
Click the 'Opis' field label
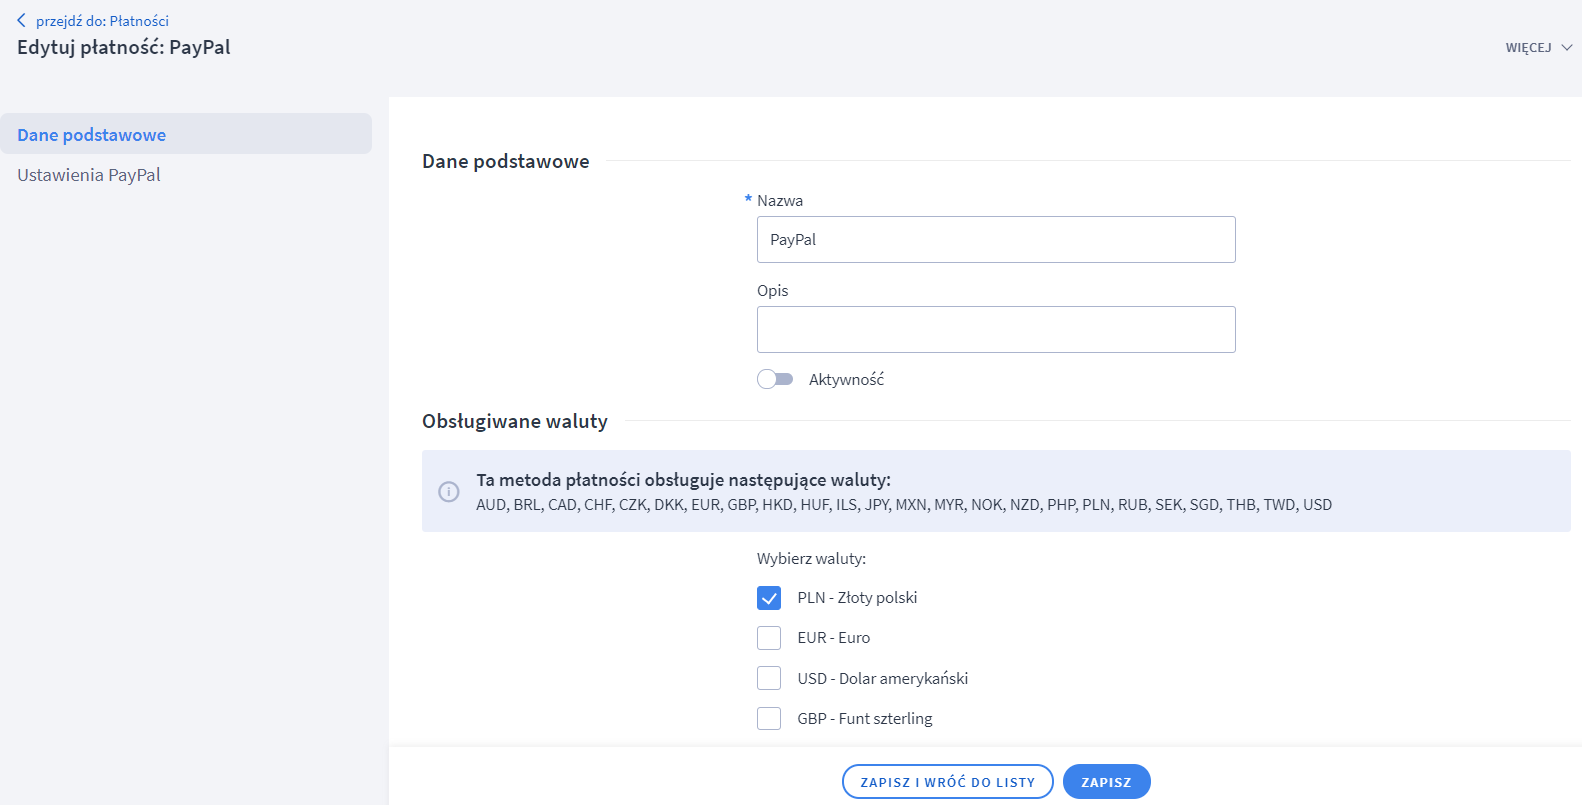[773, 291]
